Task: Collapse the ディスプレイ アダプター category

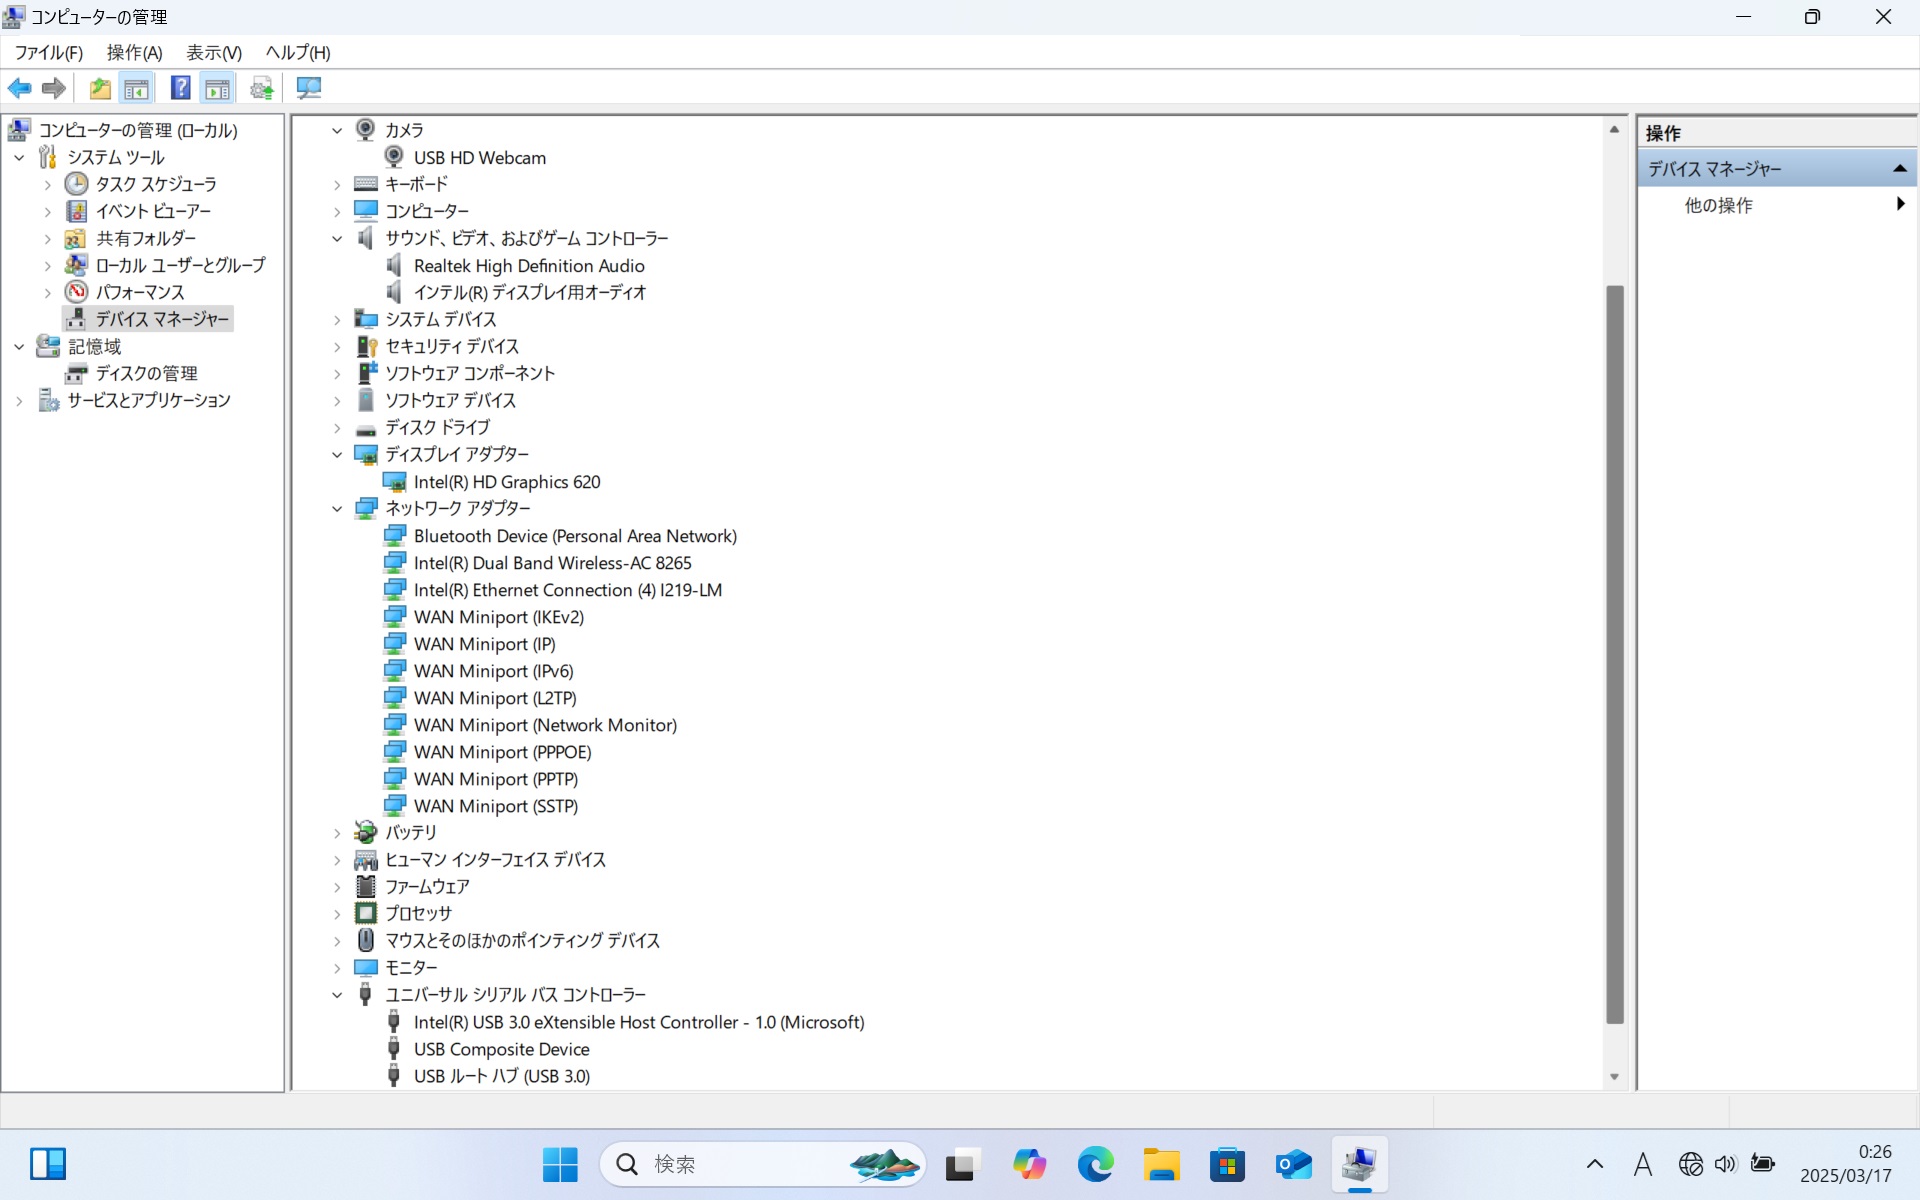Action: tap(337, 454)
